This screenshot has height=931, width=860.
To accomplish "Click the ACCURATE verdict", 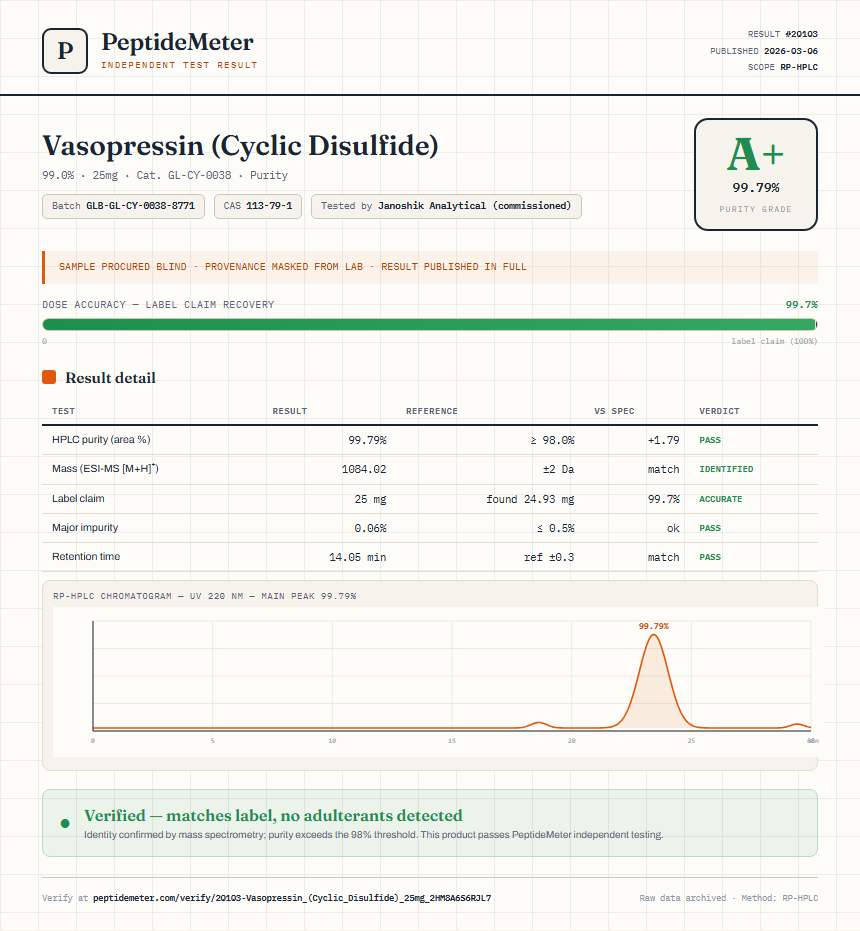I will click(720, 499).
